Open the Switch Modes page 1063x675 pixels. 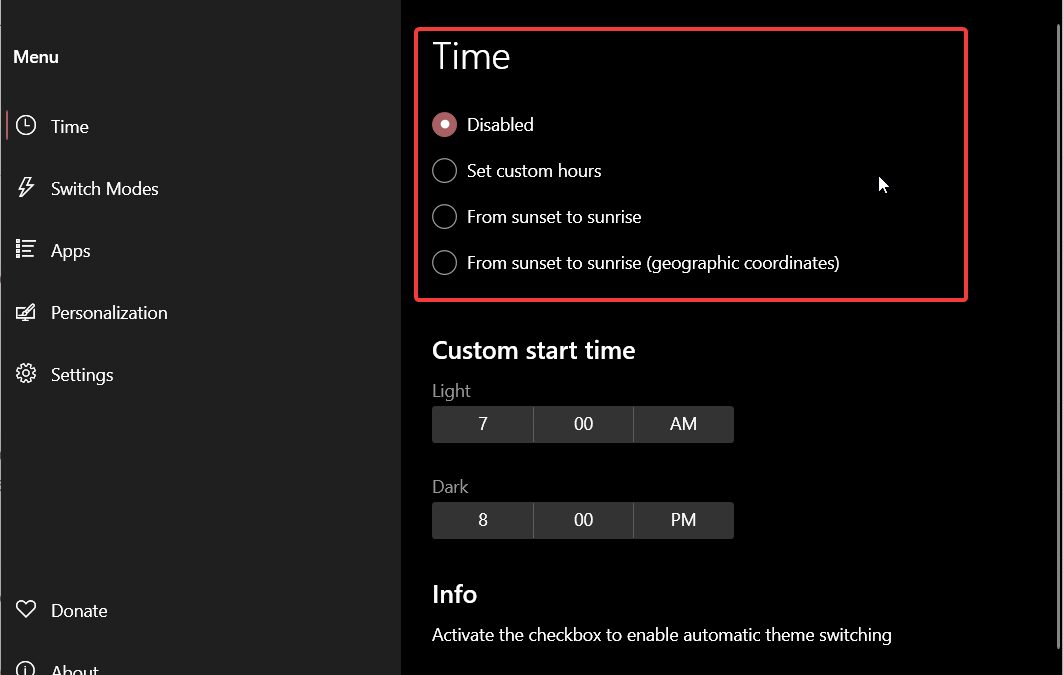tap(105, 188)
